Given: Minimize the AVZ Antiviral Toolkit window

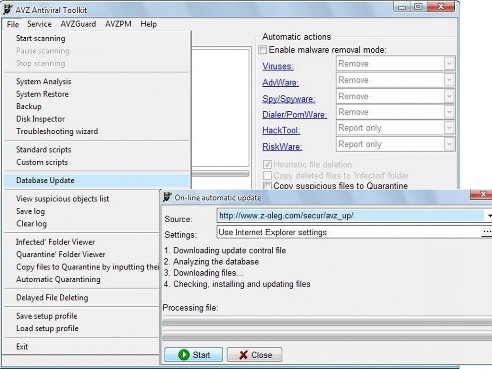Looking at the screenshot, I should tap(402, 7).
